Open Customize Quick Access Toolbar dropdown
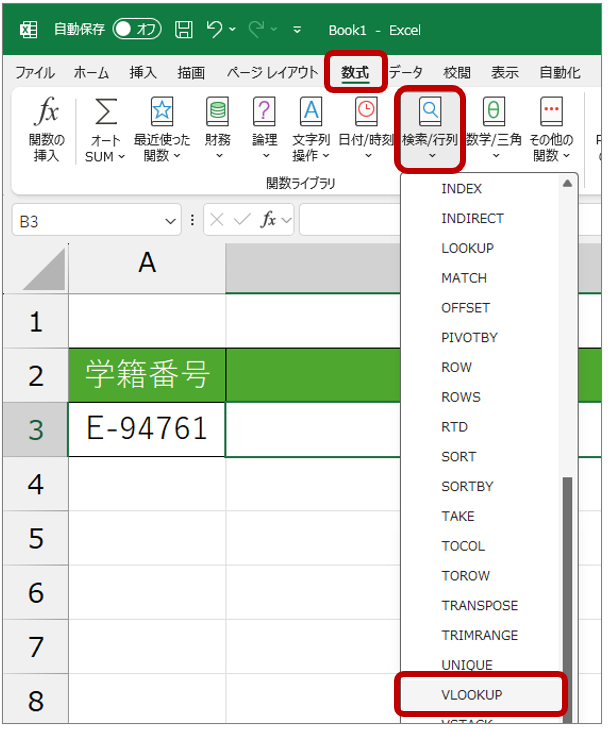Viewport: 608px width, 729px height. [297, 30]
